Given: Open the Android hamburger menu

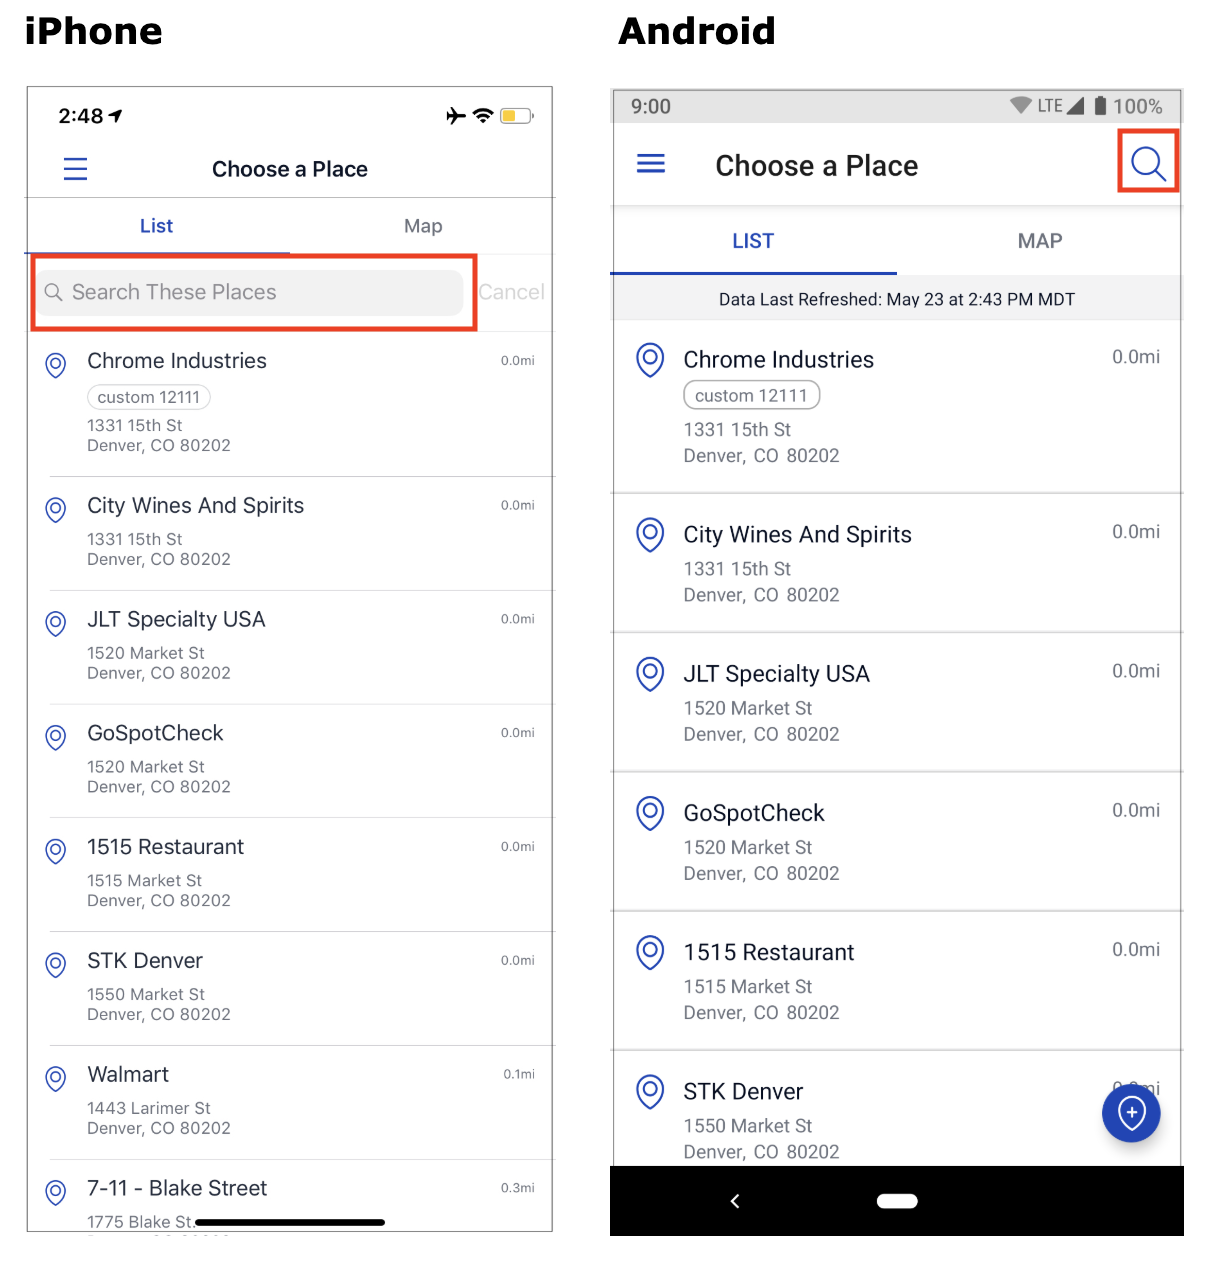Looking at the screenshot, I should 651,163.
